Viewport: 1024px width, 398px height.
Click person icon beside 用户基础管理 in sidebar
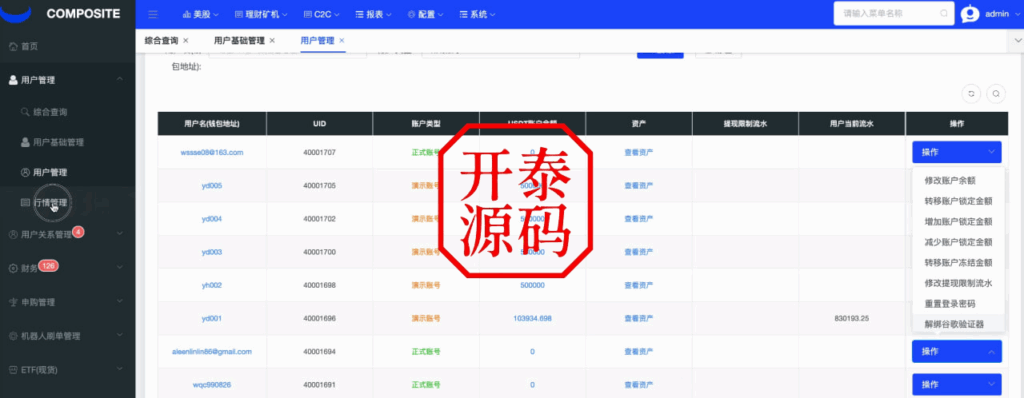click(x=25, y=142)
